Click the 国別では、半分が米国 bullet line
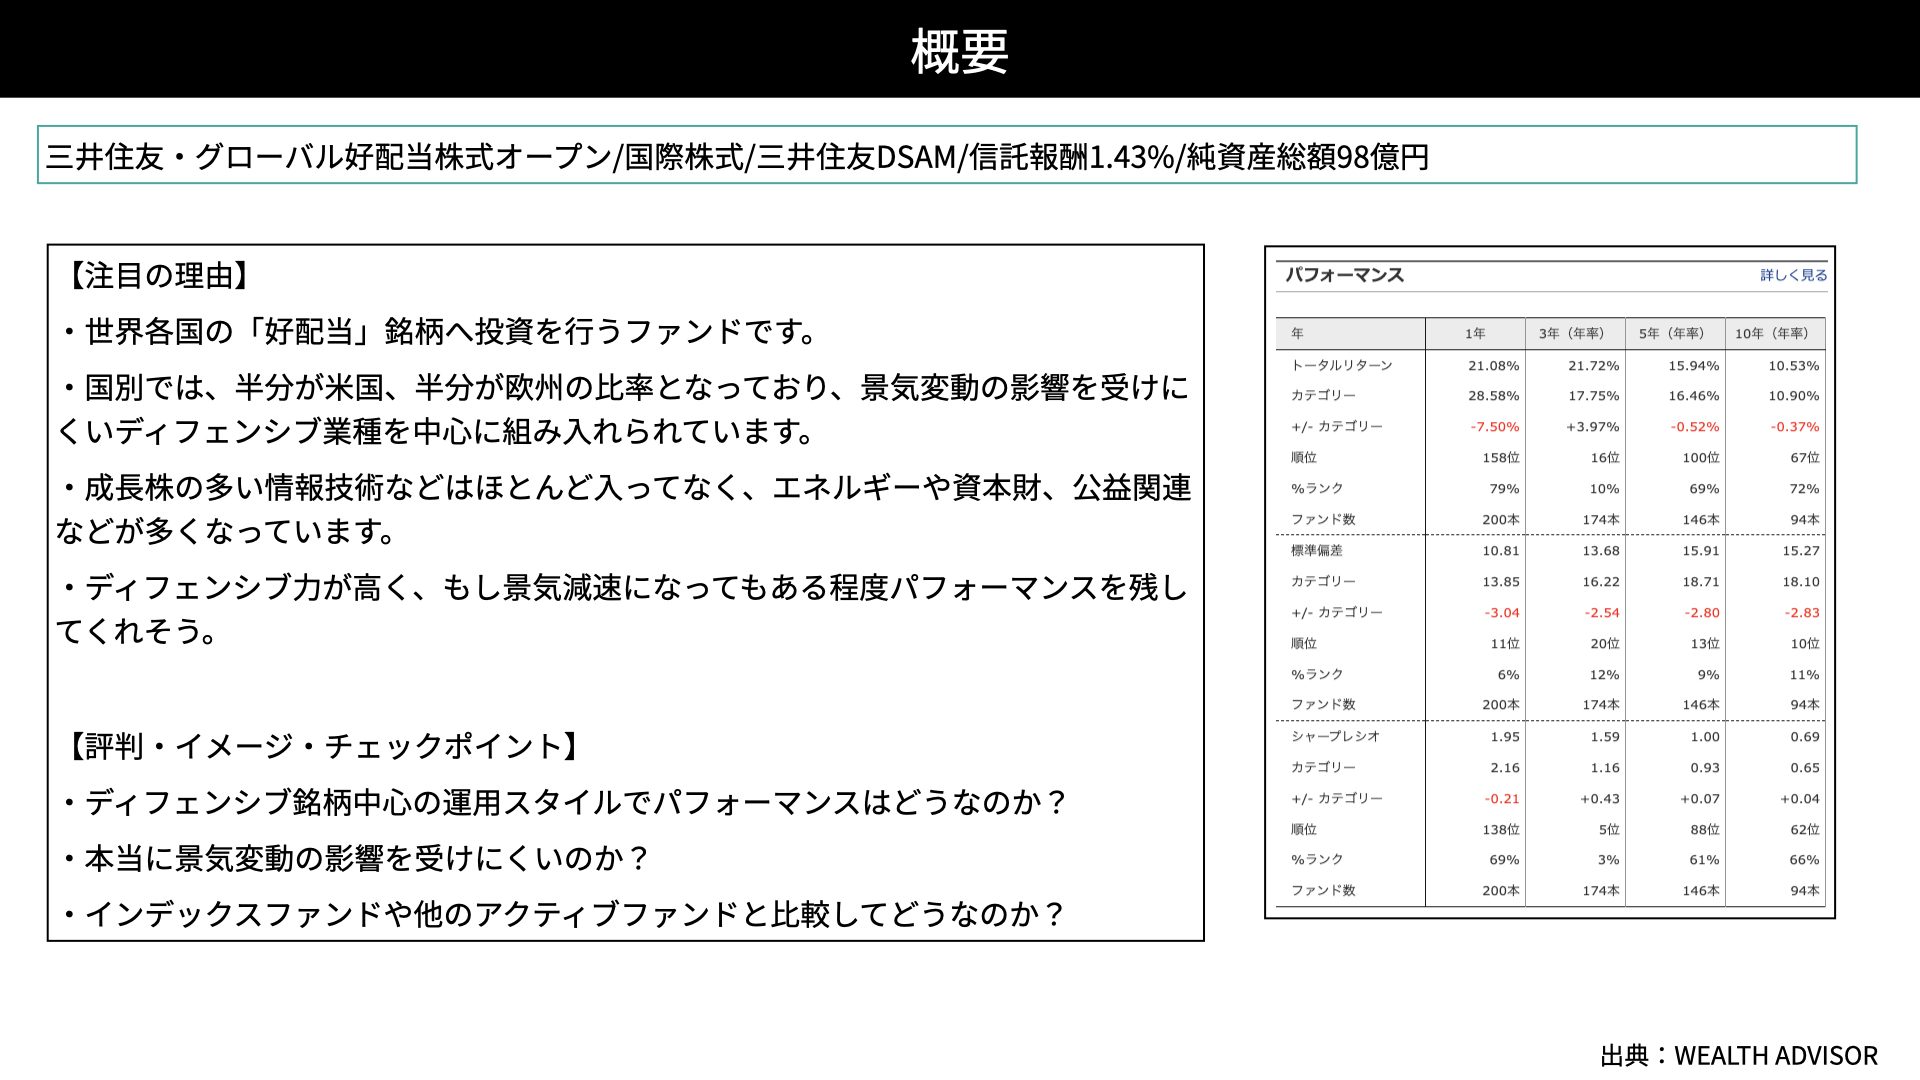The image size is (1920, 1080). 624,409
